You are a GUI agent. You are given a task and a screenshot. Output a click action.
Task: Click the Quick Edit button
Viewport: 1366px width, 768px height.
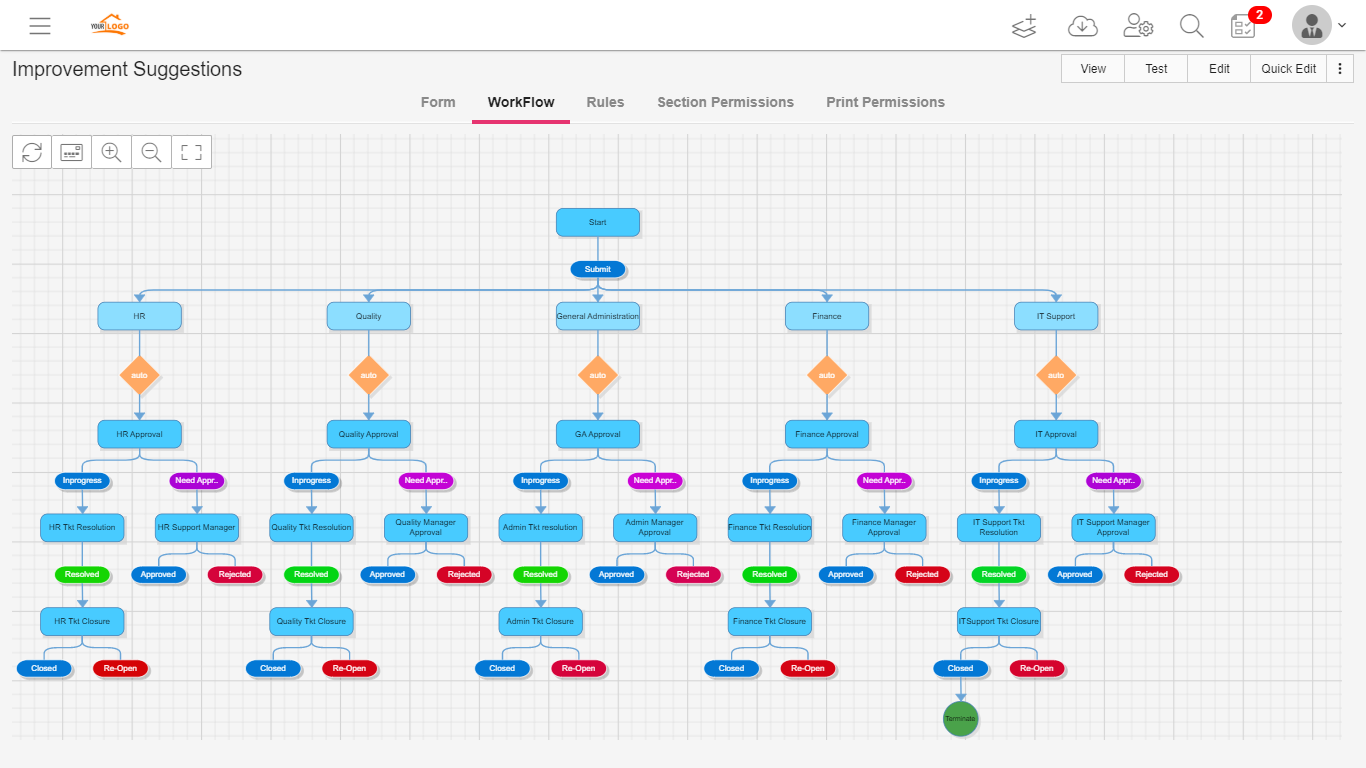[x=1288, y=69]
